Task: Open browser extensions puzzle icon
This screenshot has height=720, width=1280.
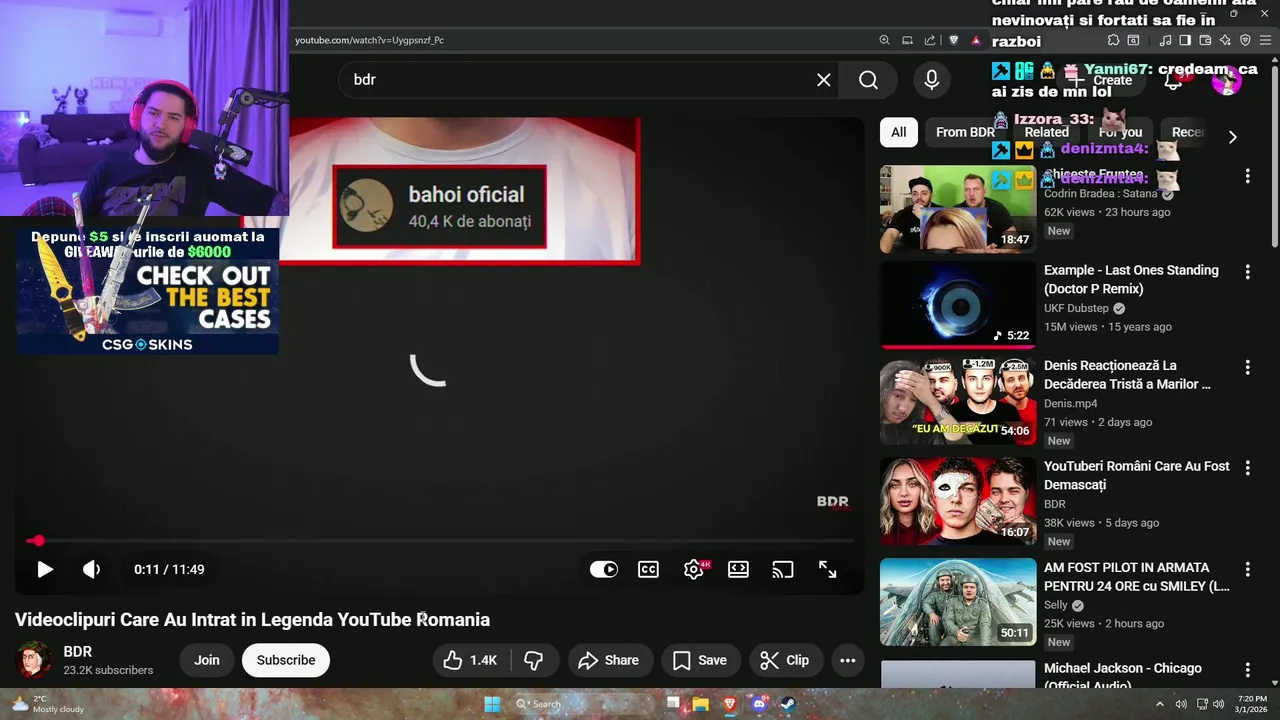Action: 1113,40
